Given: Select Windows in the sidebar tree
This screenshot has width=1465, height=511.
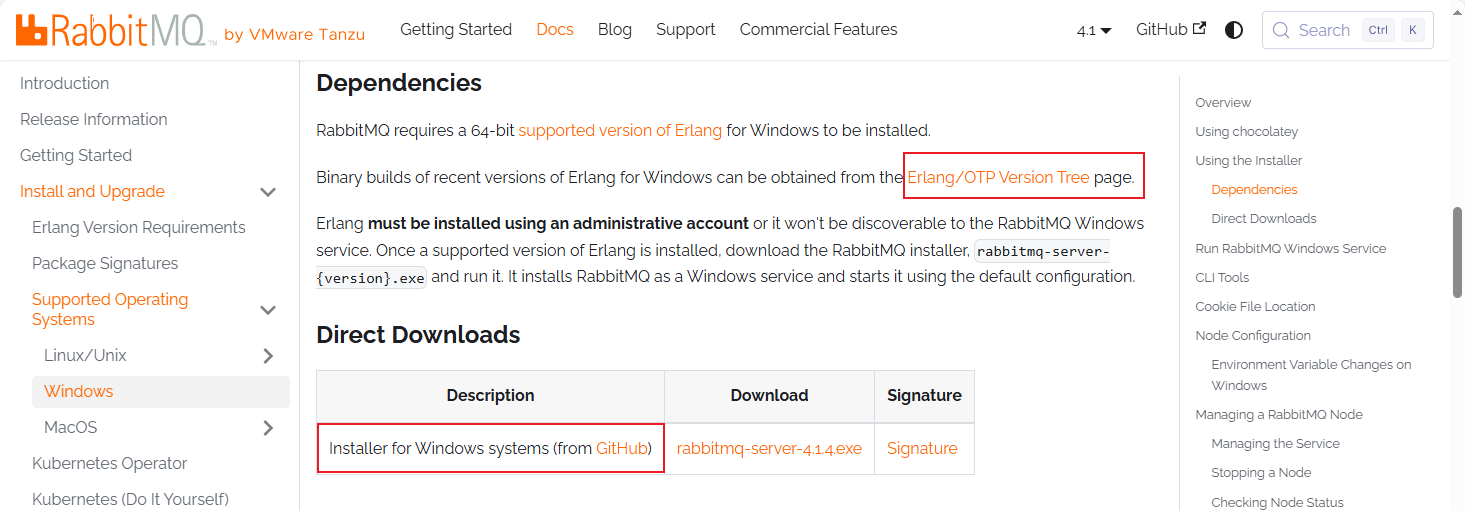Looking at the screenshot, I should [79, 392].
